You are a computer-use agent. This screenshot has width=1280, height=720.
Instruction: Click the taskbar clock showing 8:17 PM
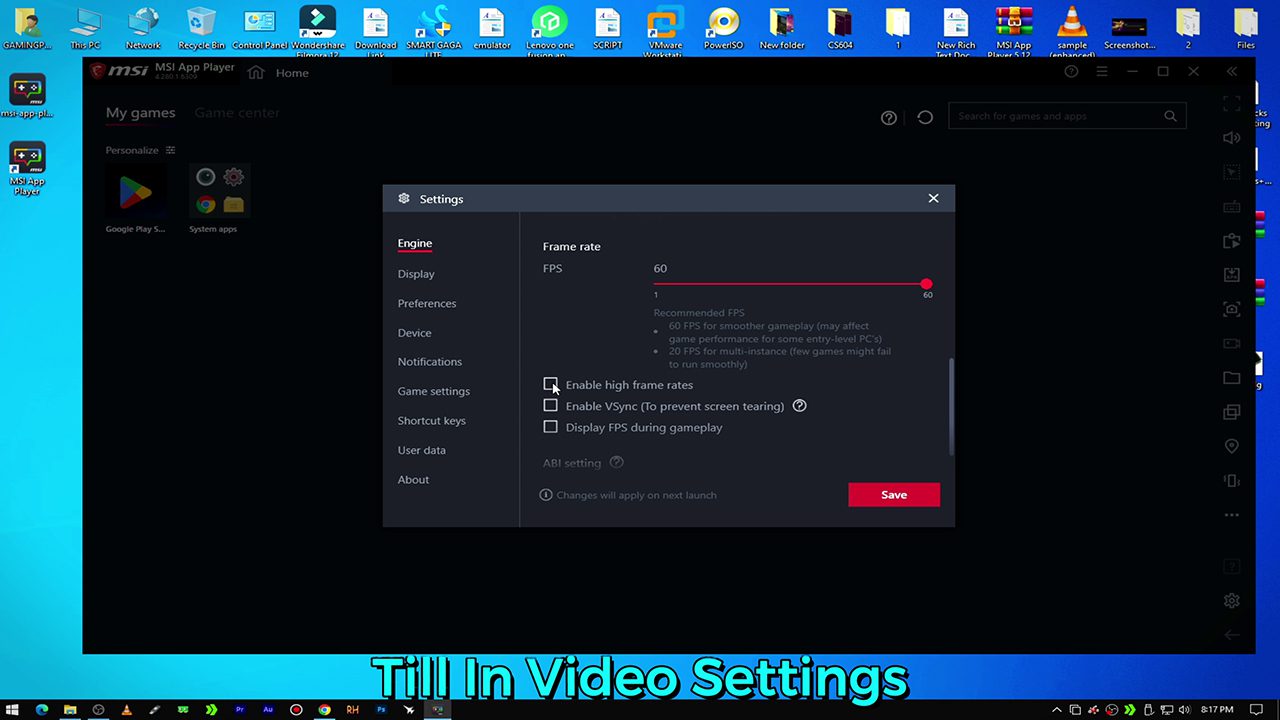[x=1217, y=709]
